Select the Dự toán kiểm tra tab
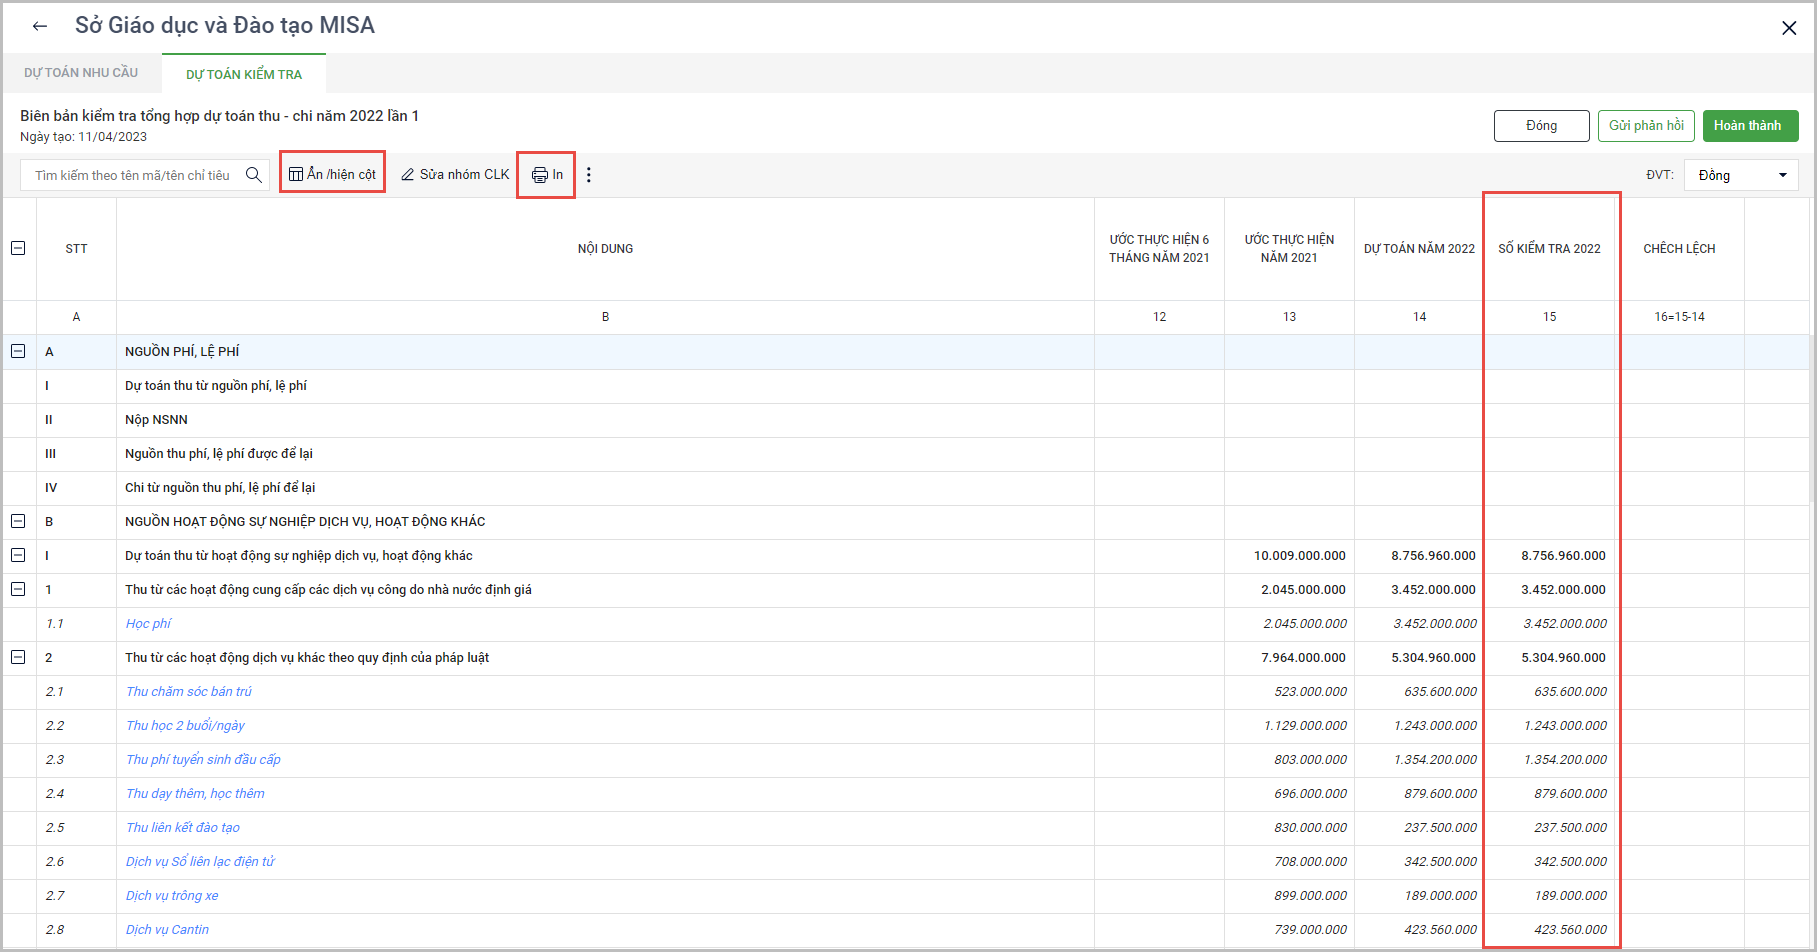1817x952 pixels. 243,74
